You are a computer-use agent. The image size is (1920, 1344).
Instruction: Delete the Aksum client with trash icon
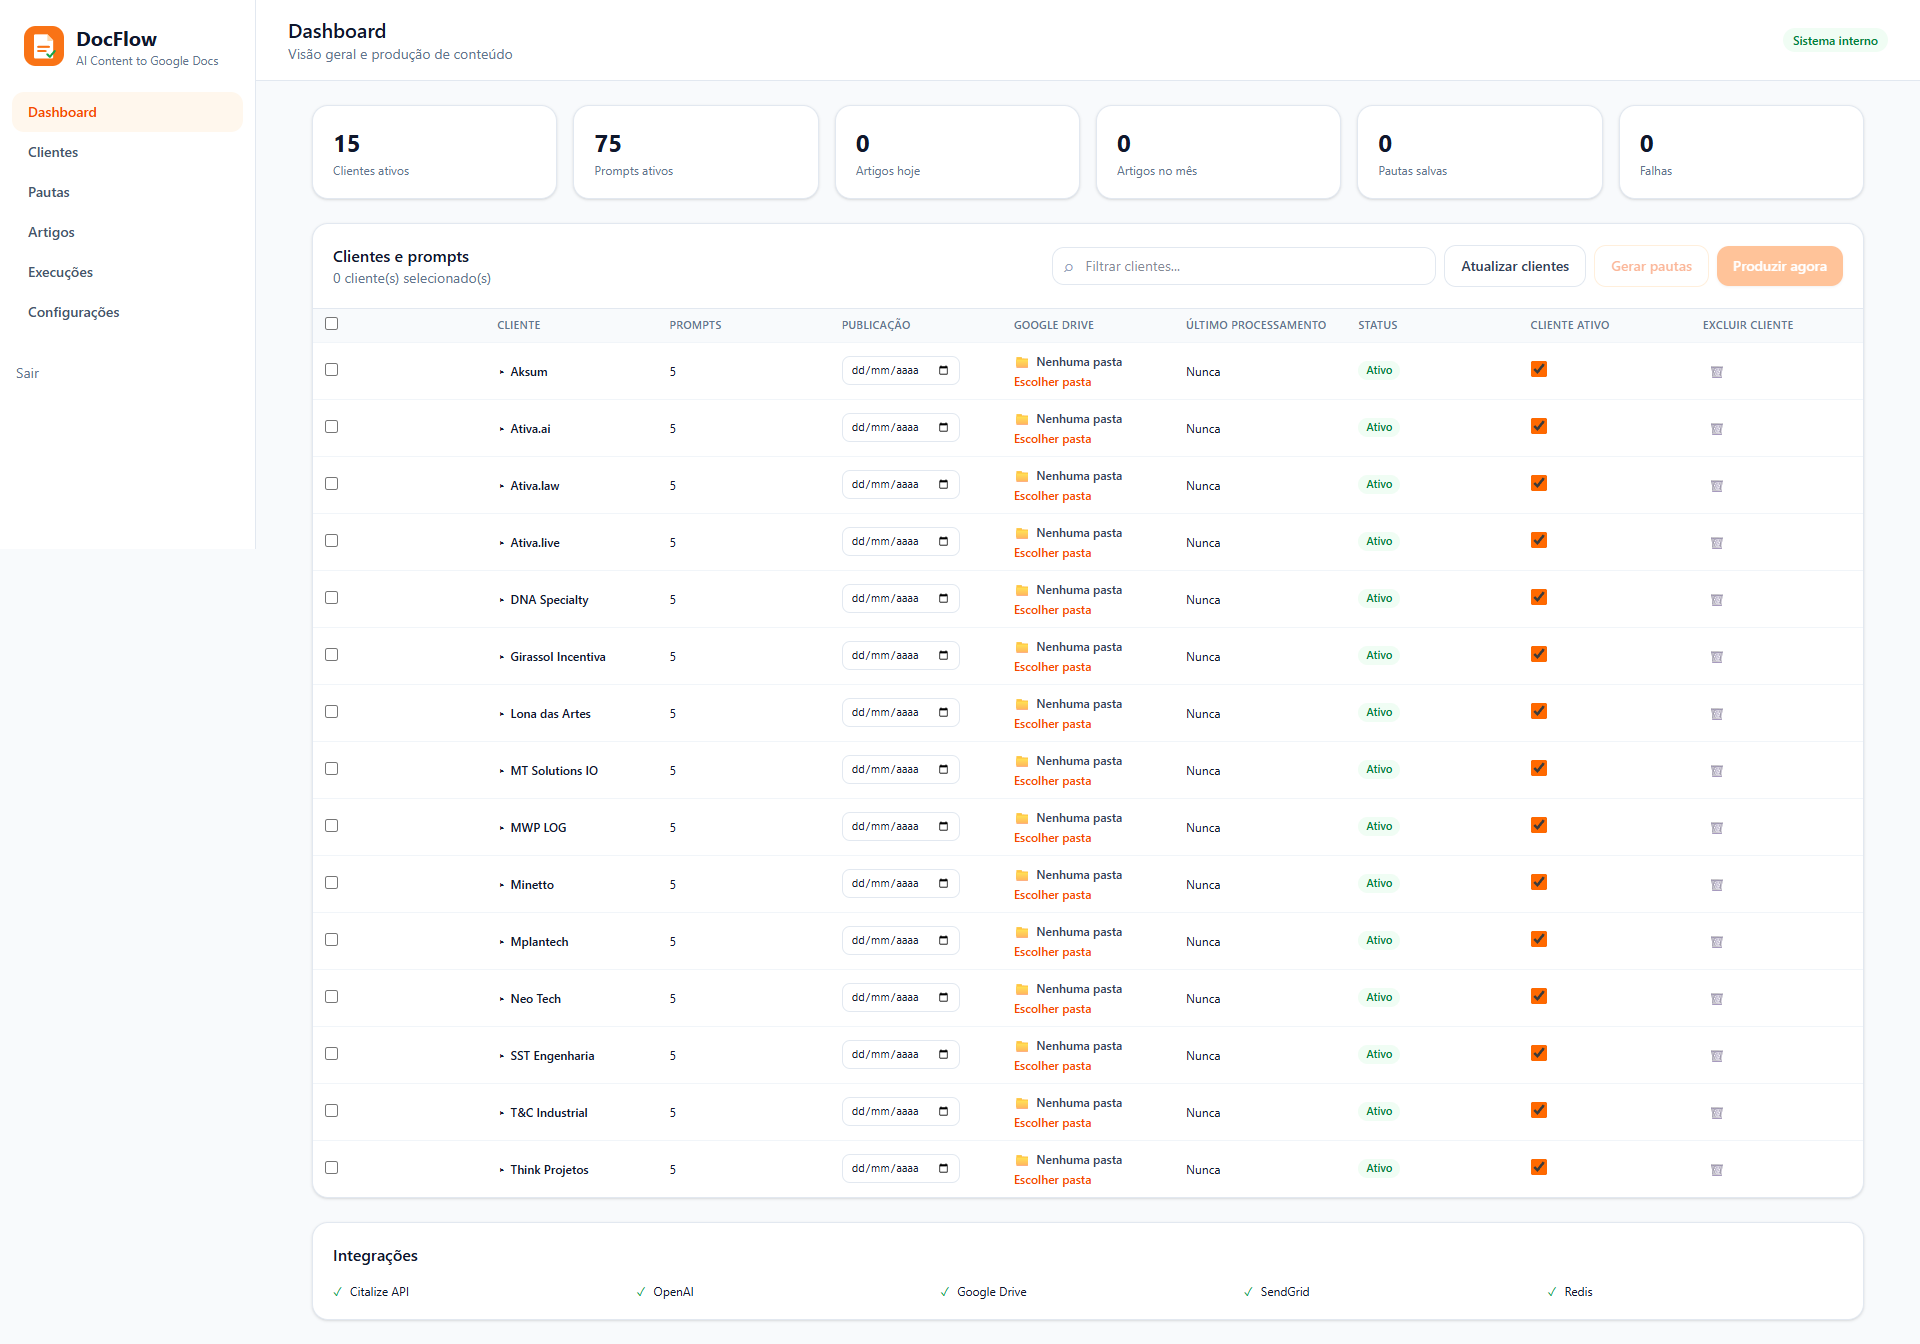pos(1716,372)
